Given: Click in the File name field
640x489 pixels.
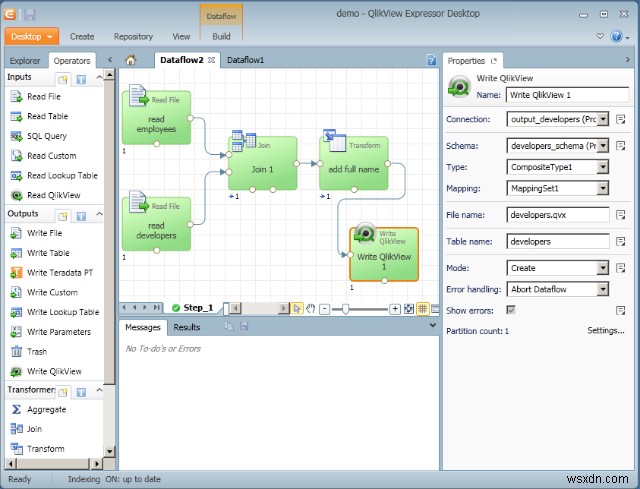Looking at the screenshot, I should pyautogui.click(x=558, y=215).
